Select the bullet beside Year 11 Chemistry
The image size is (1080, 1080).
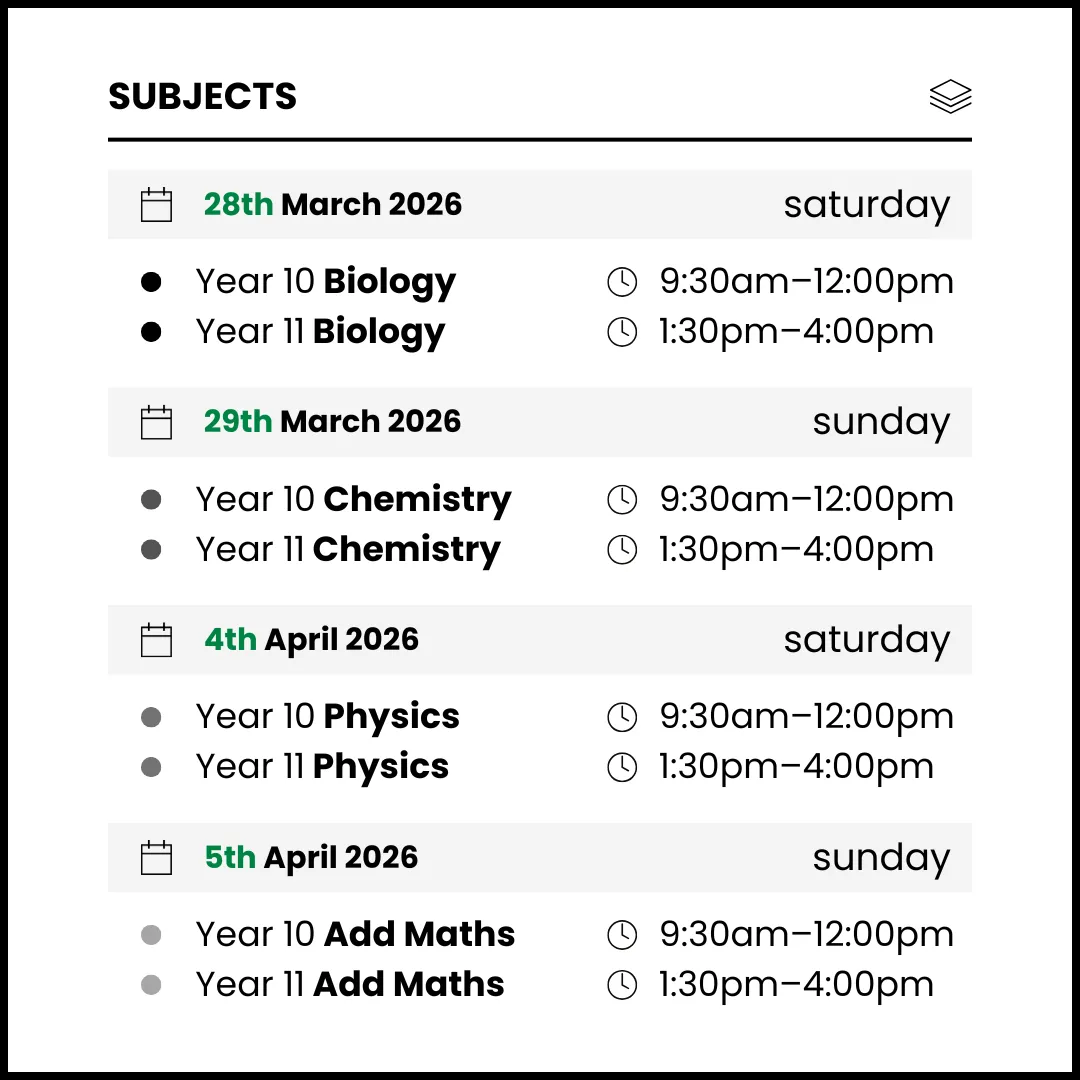tap(151, 550)
